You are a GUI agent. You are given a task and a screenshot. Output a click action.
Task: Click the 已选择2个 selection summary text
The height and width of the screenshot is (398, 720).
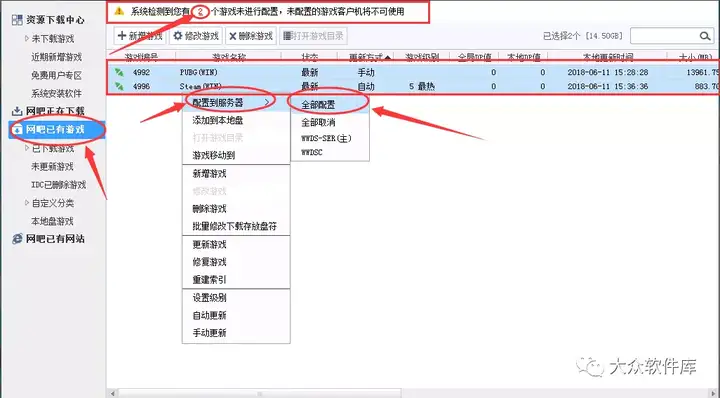point(583,36)
